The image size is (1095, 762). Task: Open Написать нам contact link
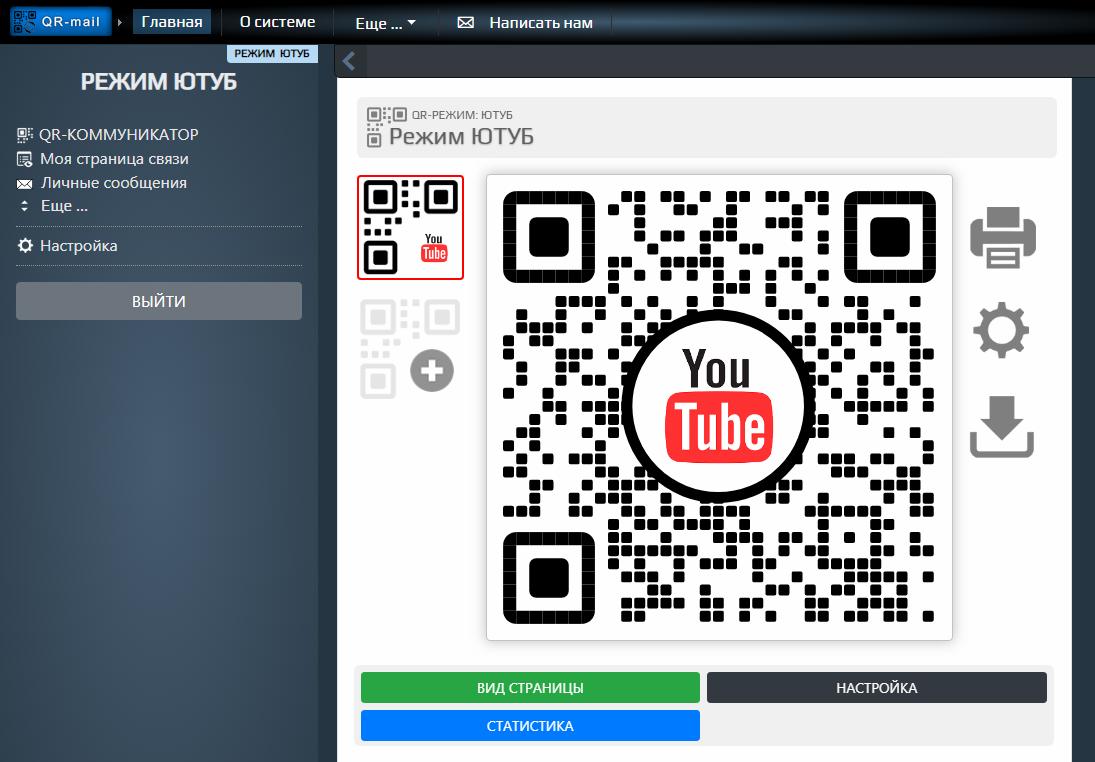point(541,23)
